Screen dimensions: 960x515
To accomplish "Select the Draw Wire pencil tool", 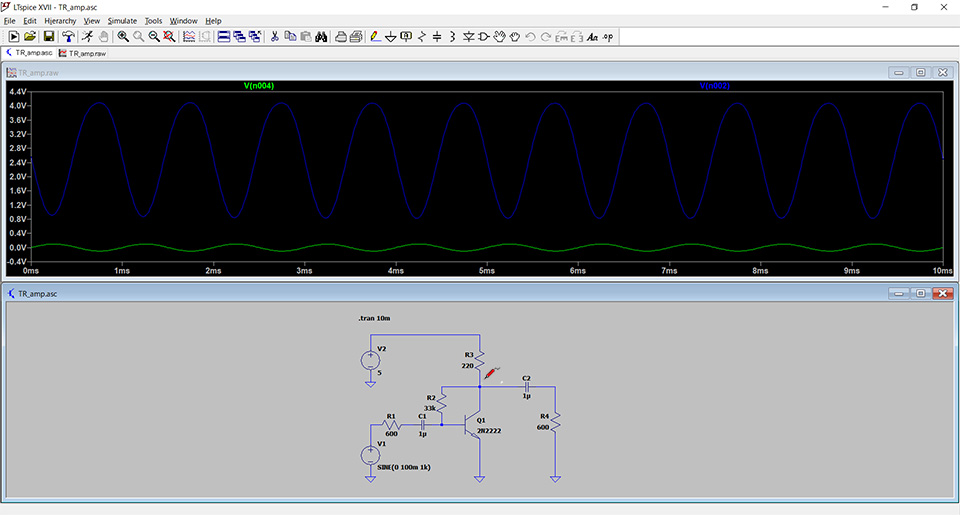I will pyautogui.click(x=375, y=37).
